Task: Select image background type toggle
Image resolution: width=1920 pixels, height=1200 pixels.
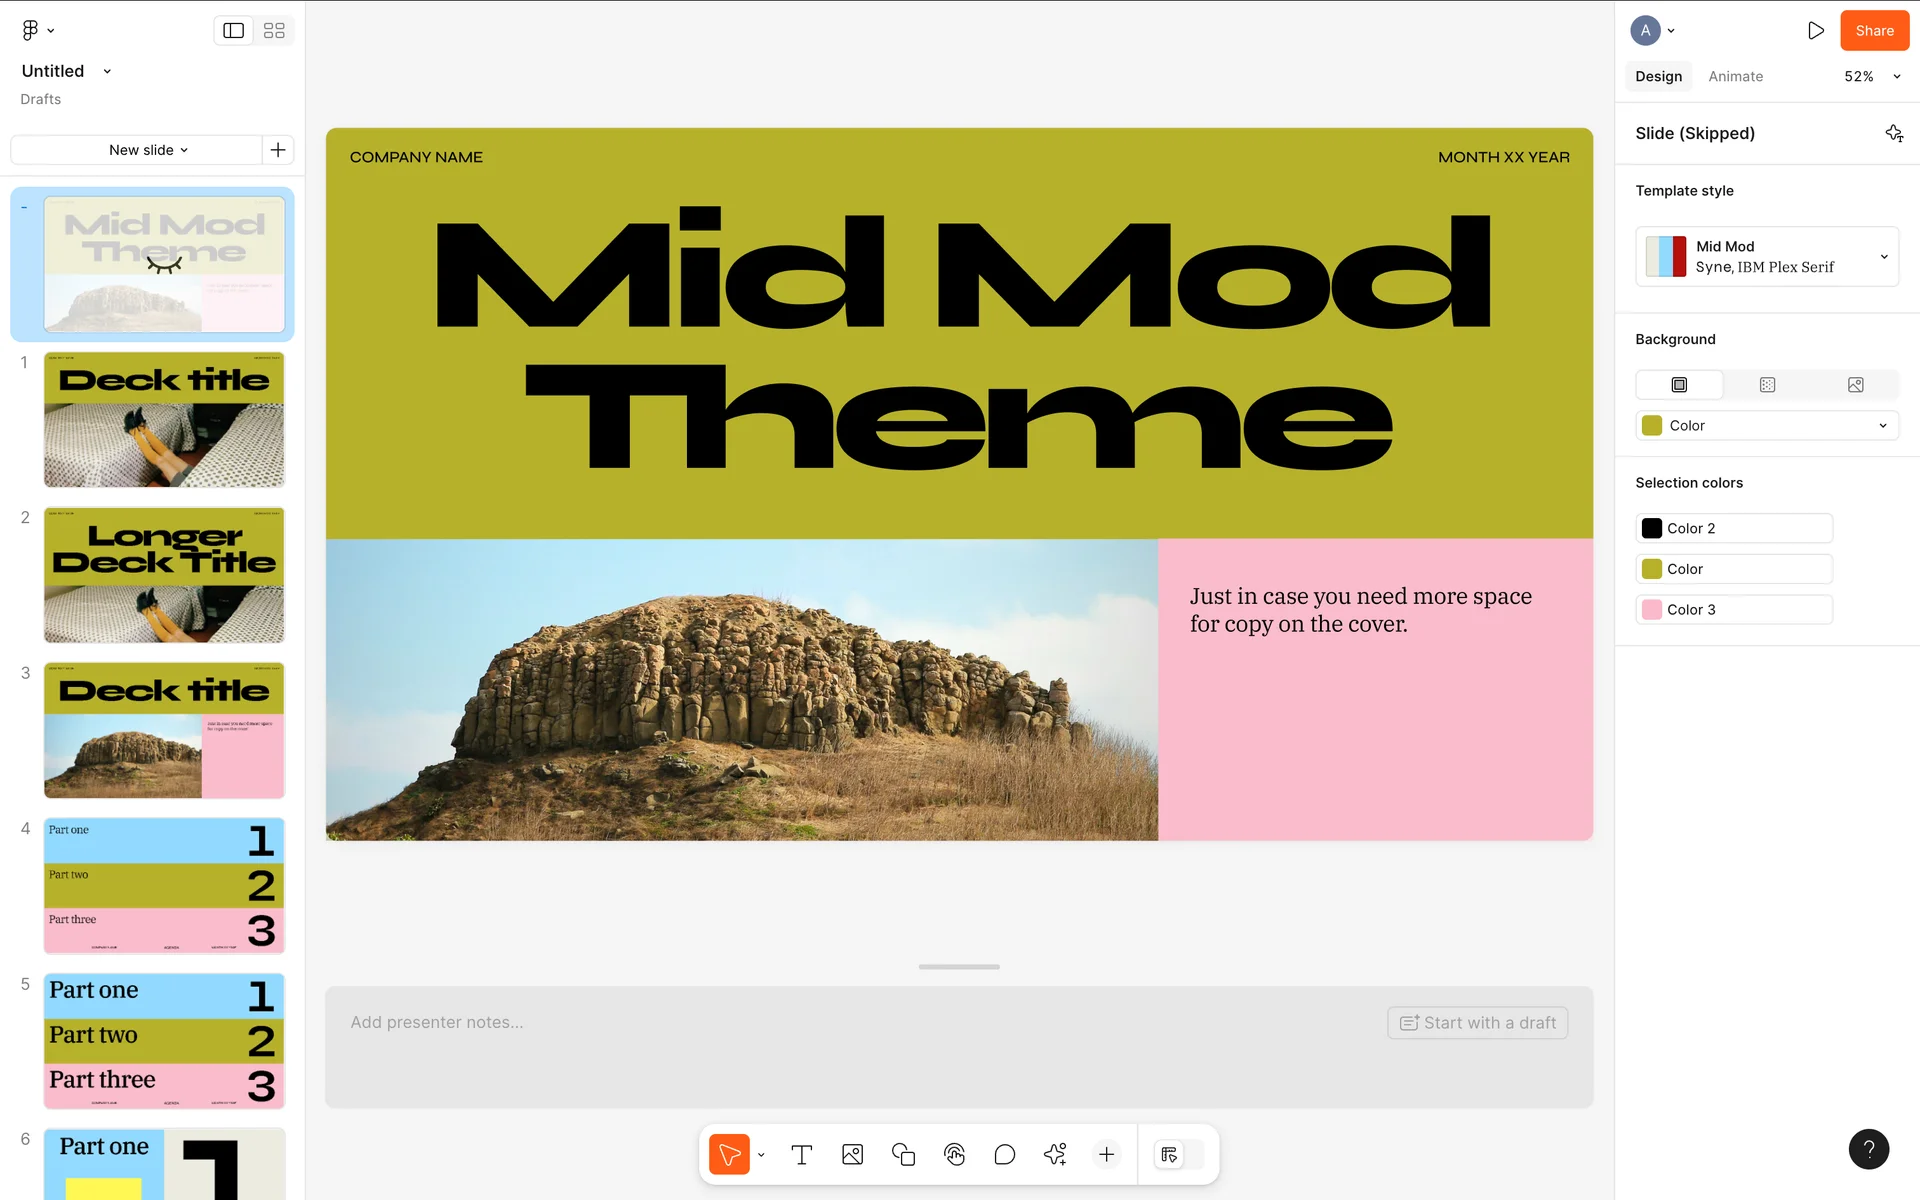Action: pos(1855,385)
